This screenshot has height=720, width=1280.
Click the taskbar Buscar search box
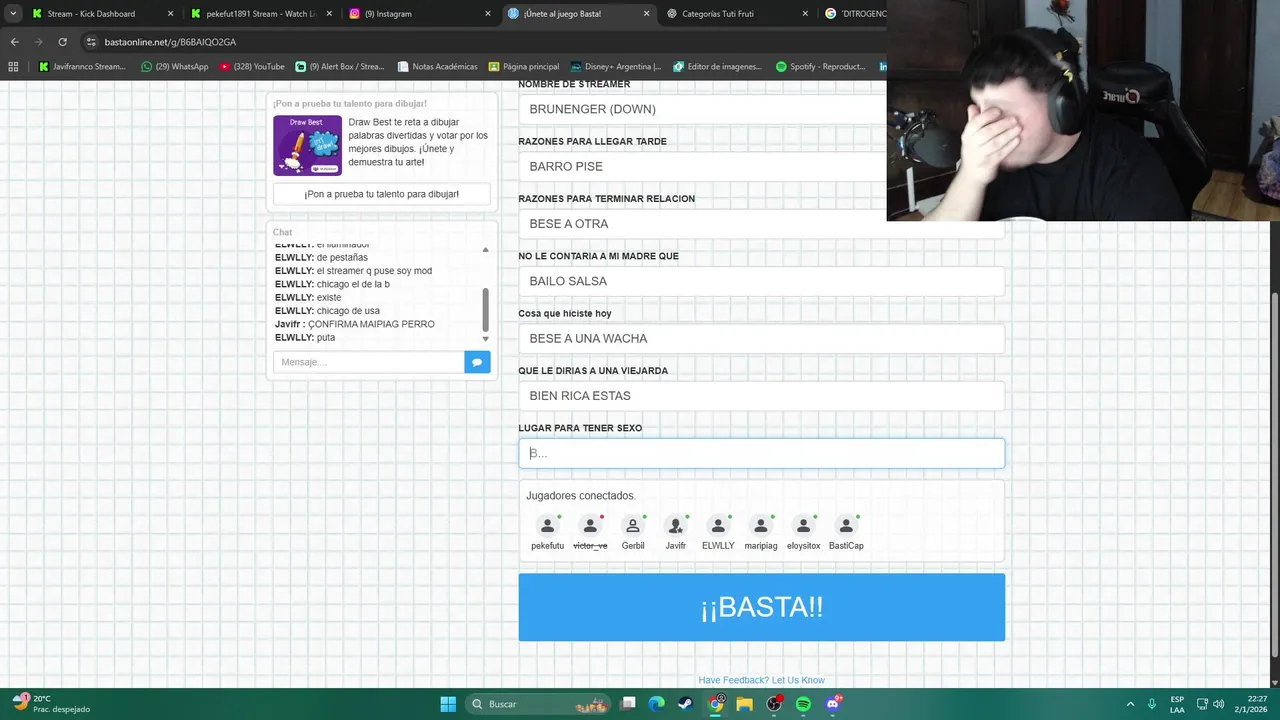pyautogui.click(x=539, y=704)
